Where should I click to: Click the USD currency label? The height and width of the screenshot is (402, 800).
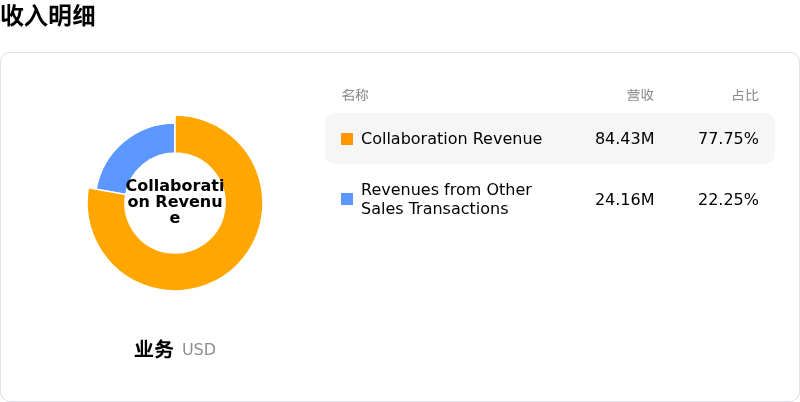pos(199,349)
